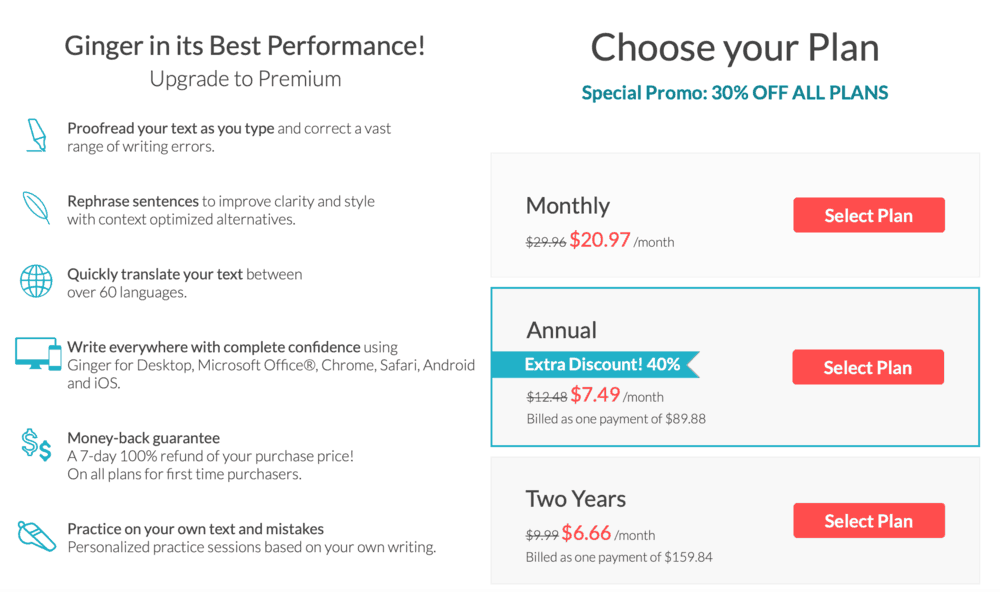1000x592 pixels.
Task: Click the Two Years plan heading
Action: pyautogui.click(x=576, y=499)
